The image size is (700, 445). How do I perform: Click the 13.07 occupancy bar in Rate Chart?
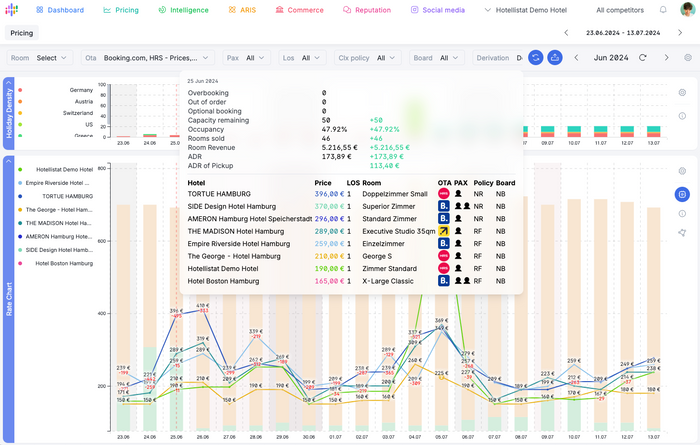(x=654, y=319)
